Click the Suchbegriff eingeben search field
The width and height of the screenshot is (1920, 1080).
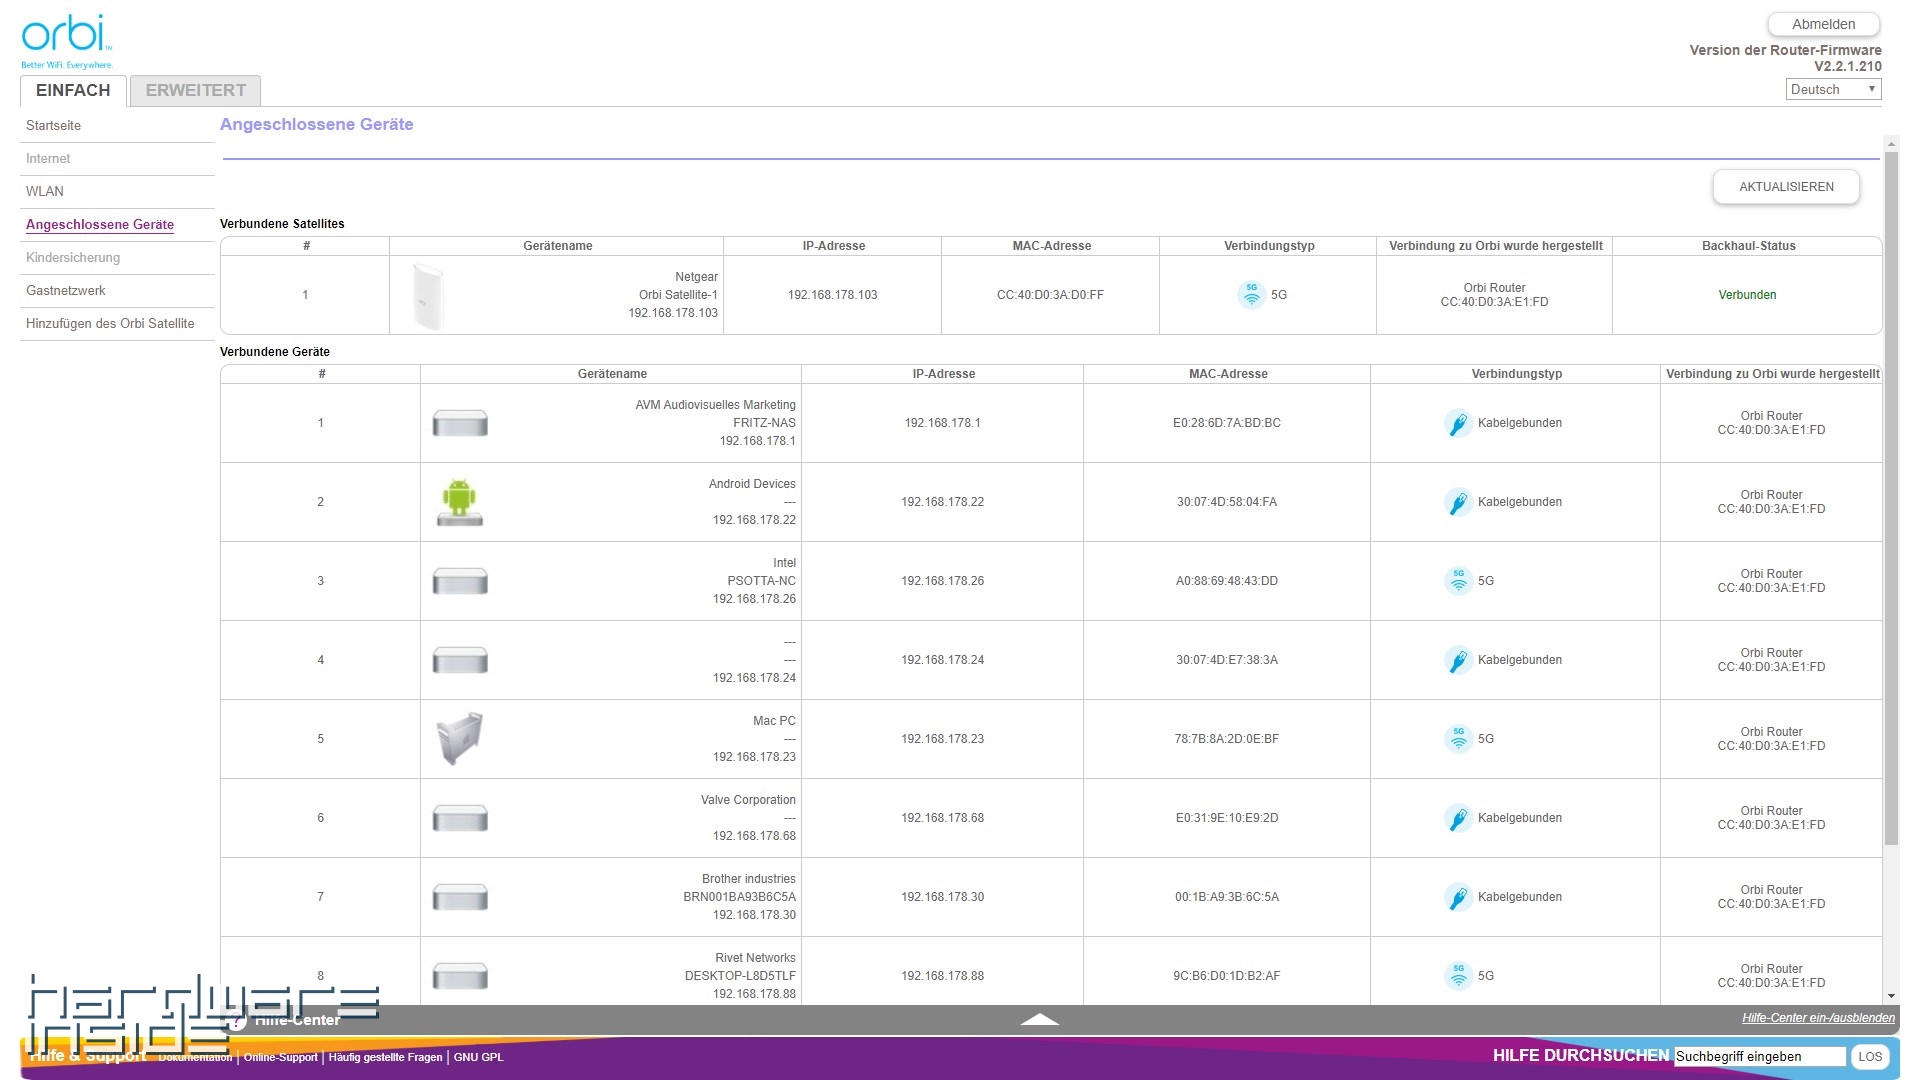click(1760, 1057)
